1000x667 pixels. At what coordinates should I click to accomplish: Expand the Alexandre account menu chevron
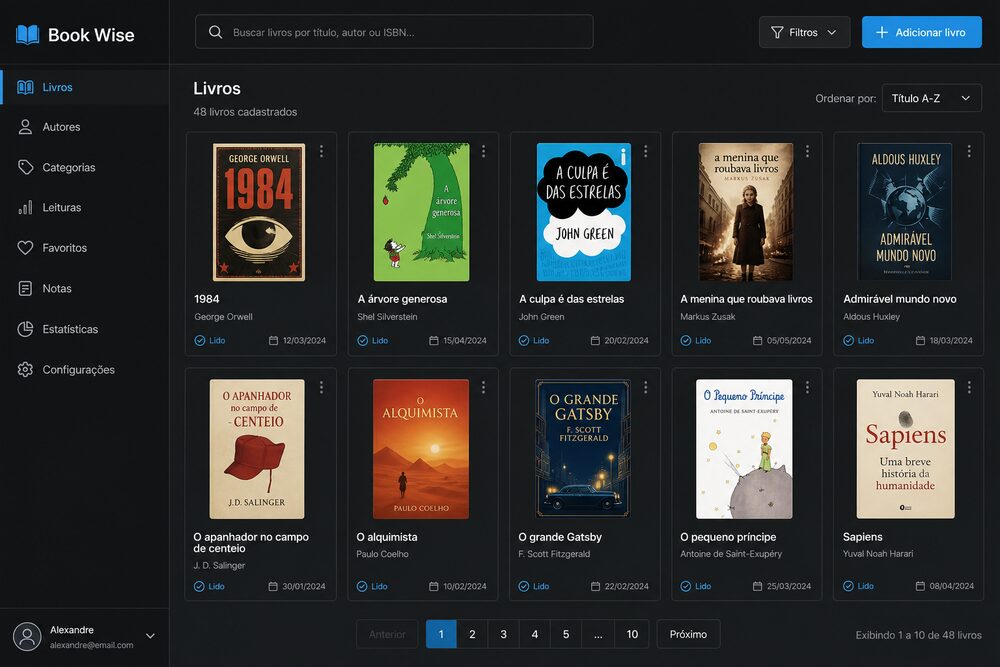click(151, 636)
